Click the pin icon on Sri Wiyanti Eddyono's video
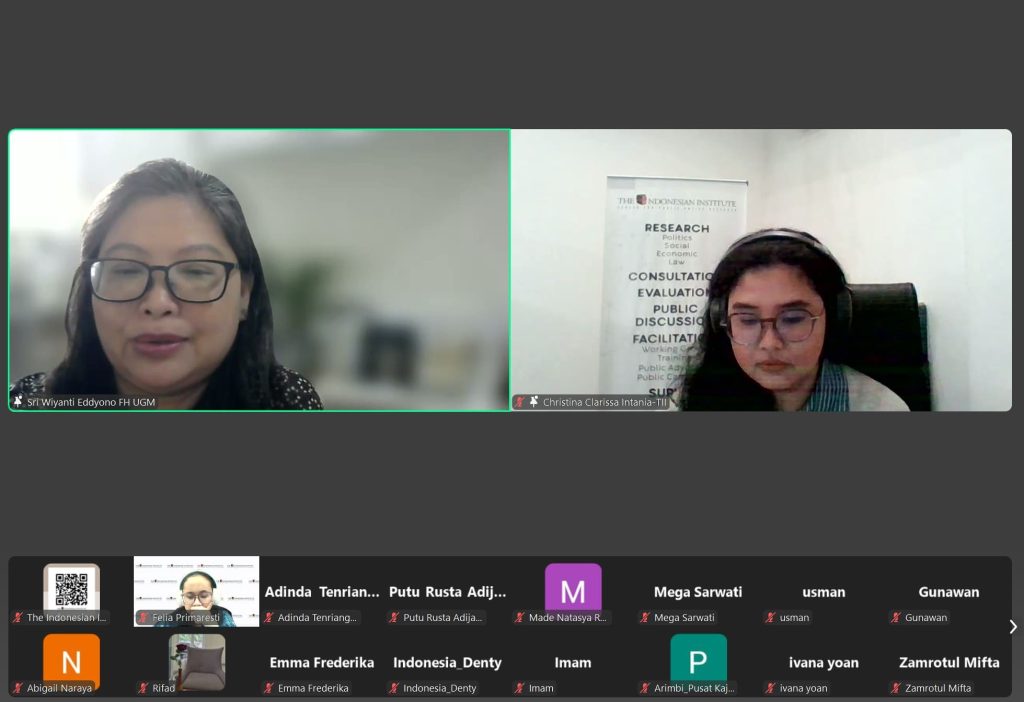The width and height of the screenshot is (1024, 702). (18, 402)
